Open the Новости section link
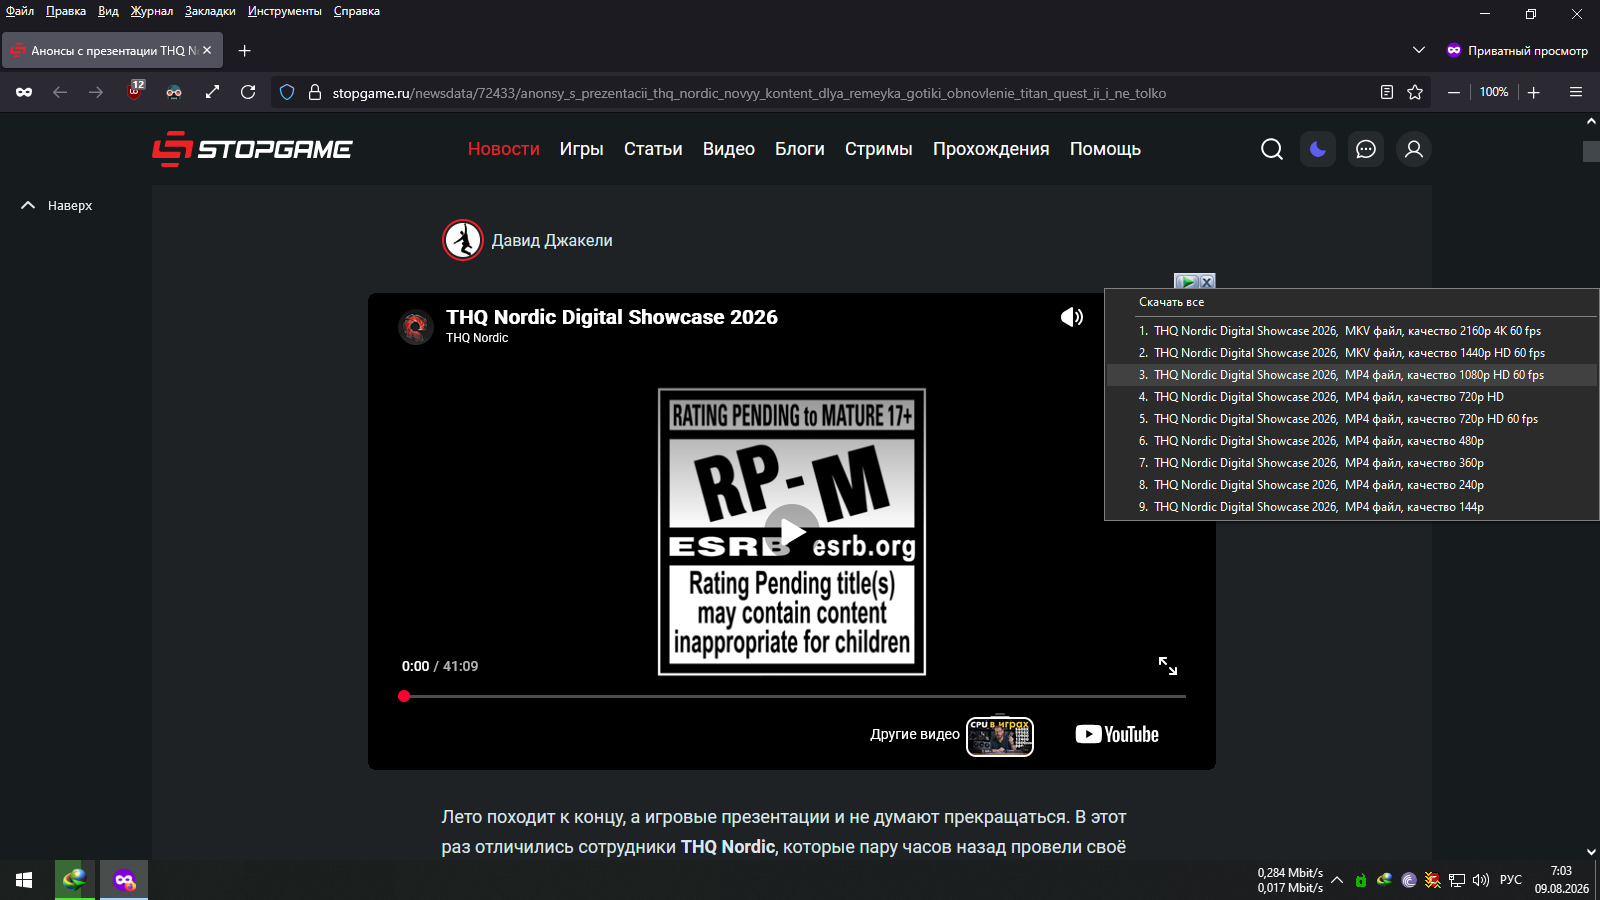Viewport: 1600px width, 900px height. coord(504,149)
